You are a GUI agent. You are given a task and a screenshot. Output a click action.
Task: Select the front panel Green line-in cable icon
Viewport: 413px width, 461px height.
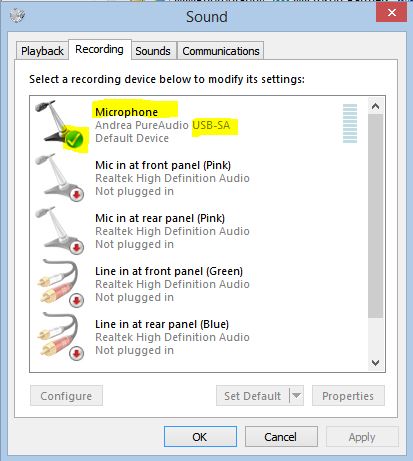pyautogui.click(x=59, y=283)
